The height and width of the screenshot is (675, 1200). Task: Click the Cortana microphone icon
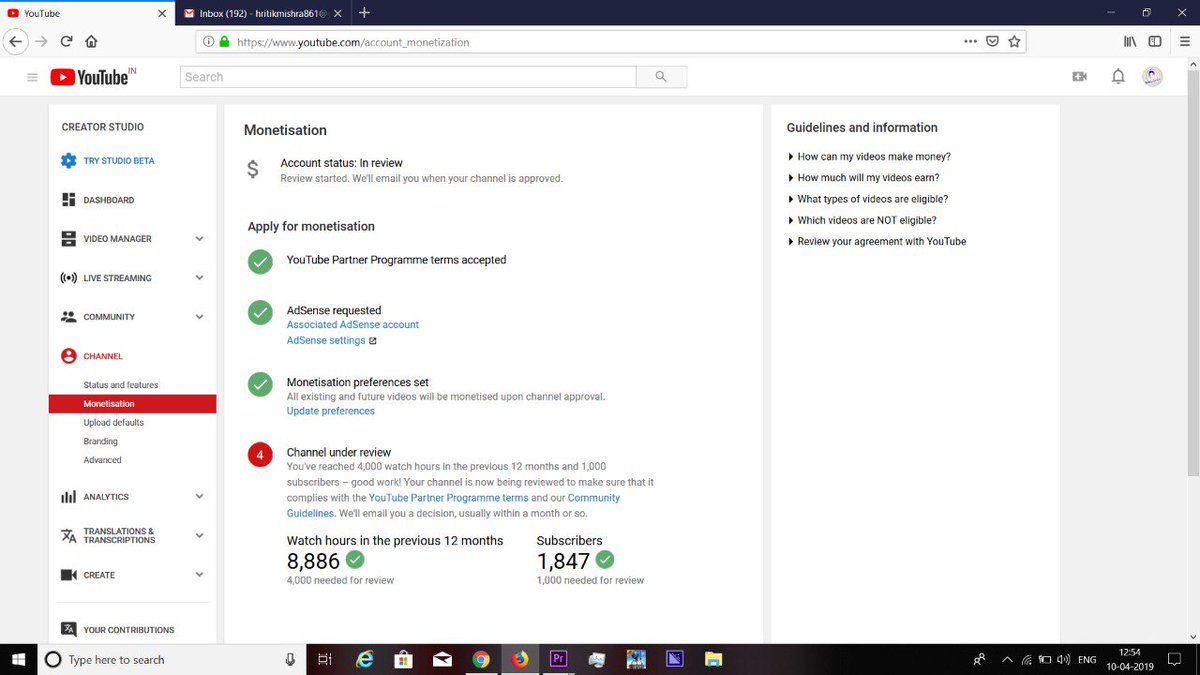point(290,659)
